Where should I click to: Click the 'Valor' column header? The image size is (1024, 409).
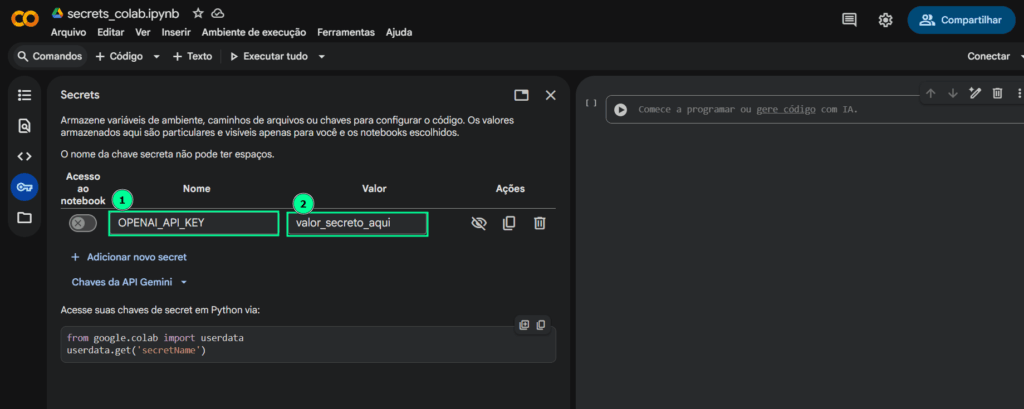(x=374, y=189)
